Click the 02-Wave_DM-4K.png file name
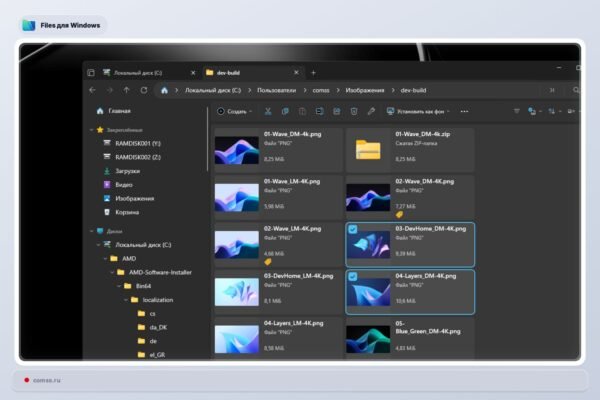Image resolution: width=600 pixels, height=400 pixels. click(x=425, y=181)
